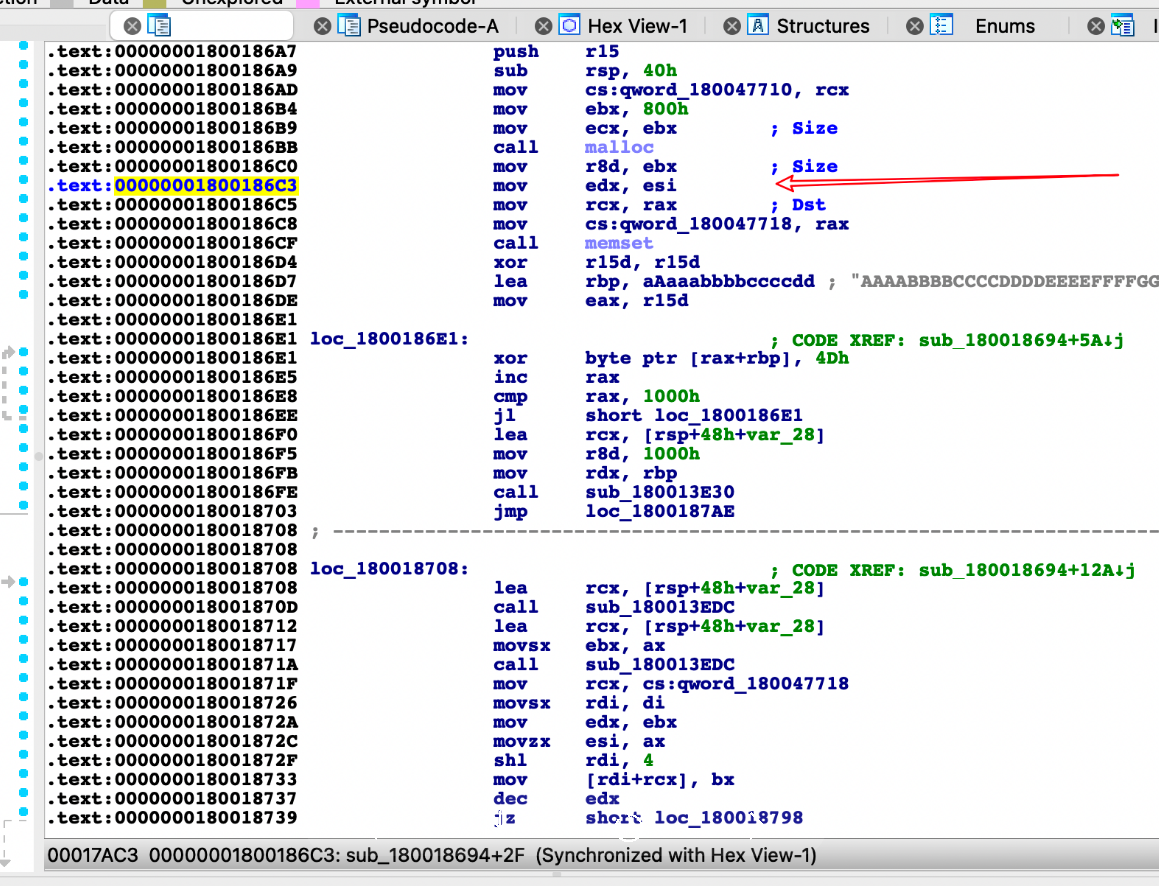Close the Structures tab

(732, 26)
